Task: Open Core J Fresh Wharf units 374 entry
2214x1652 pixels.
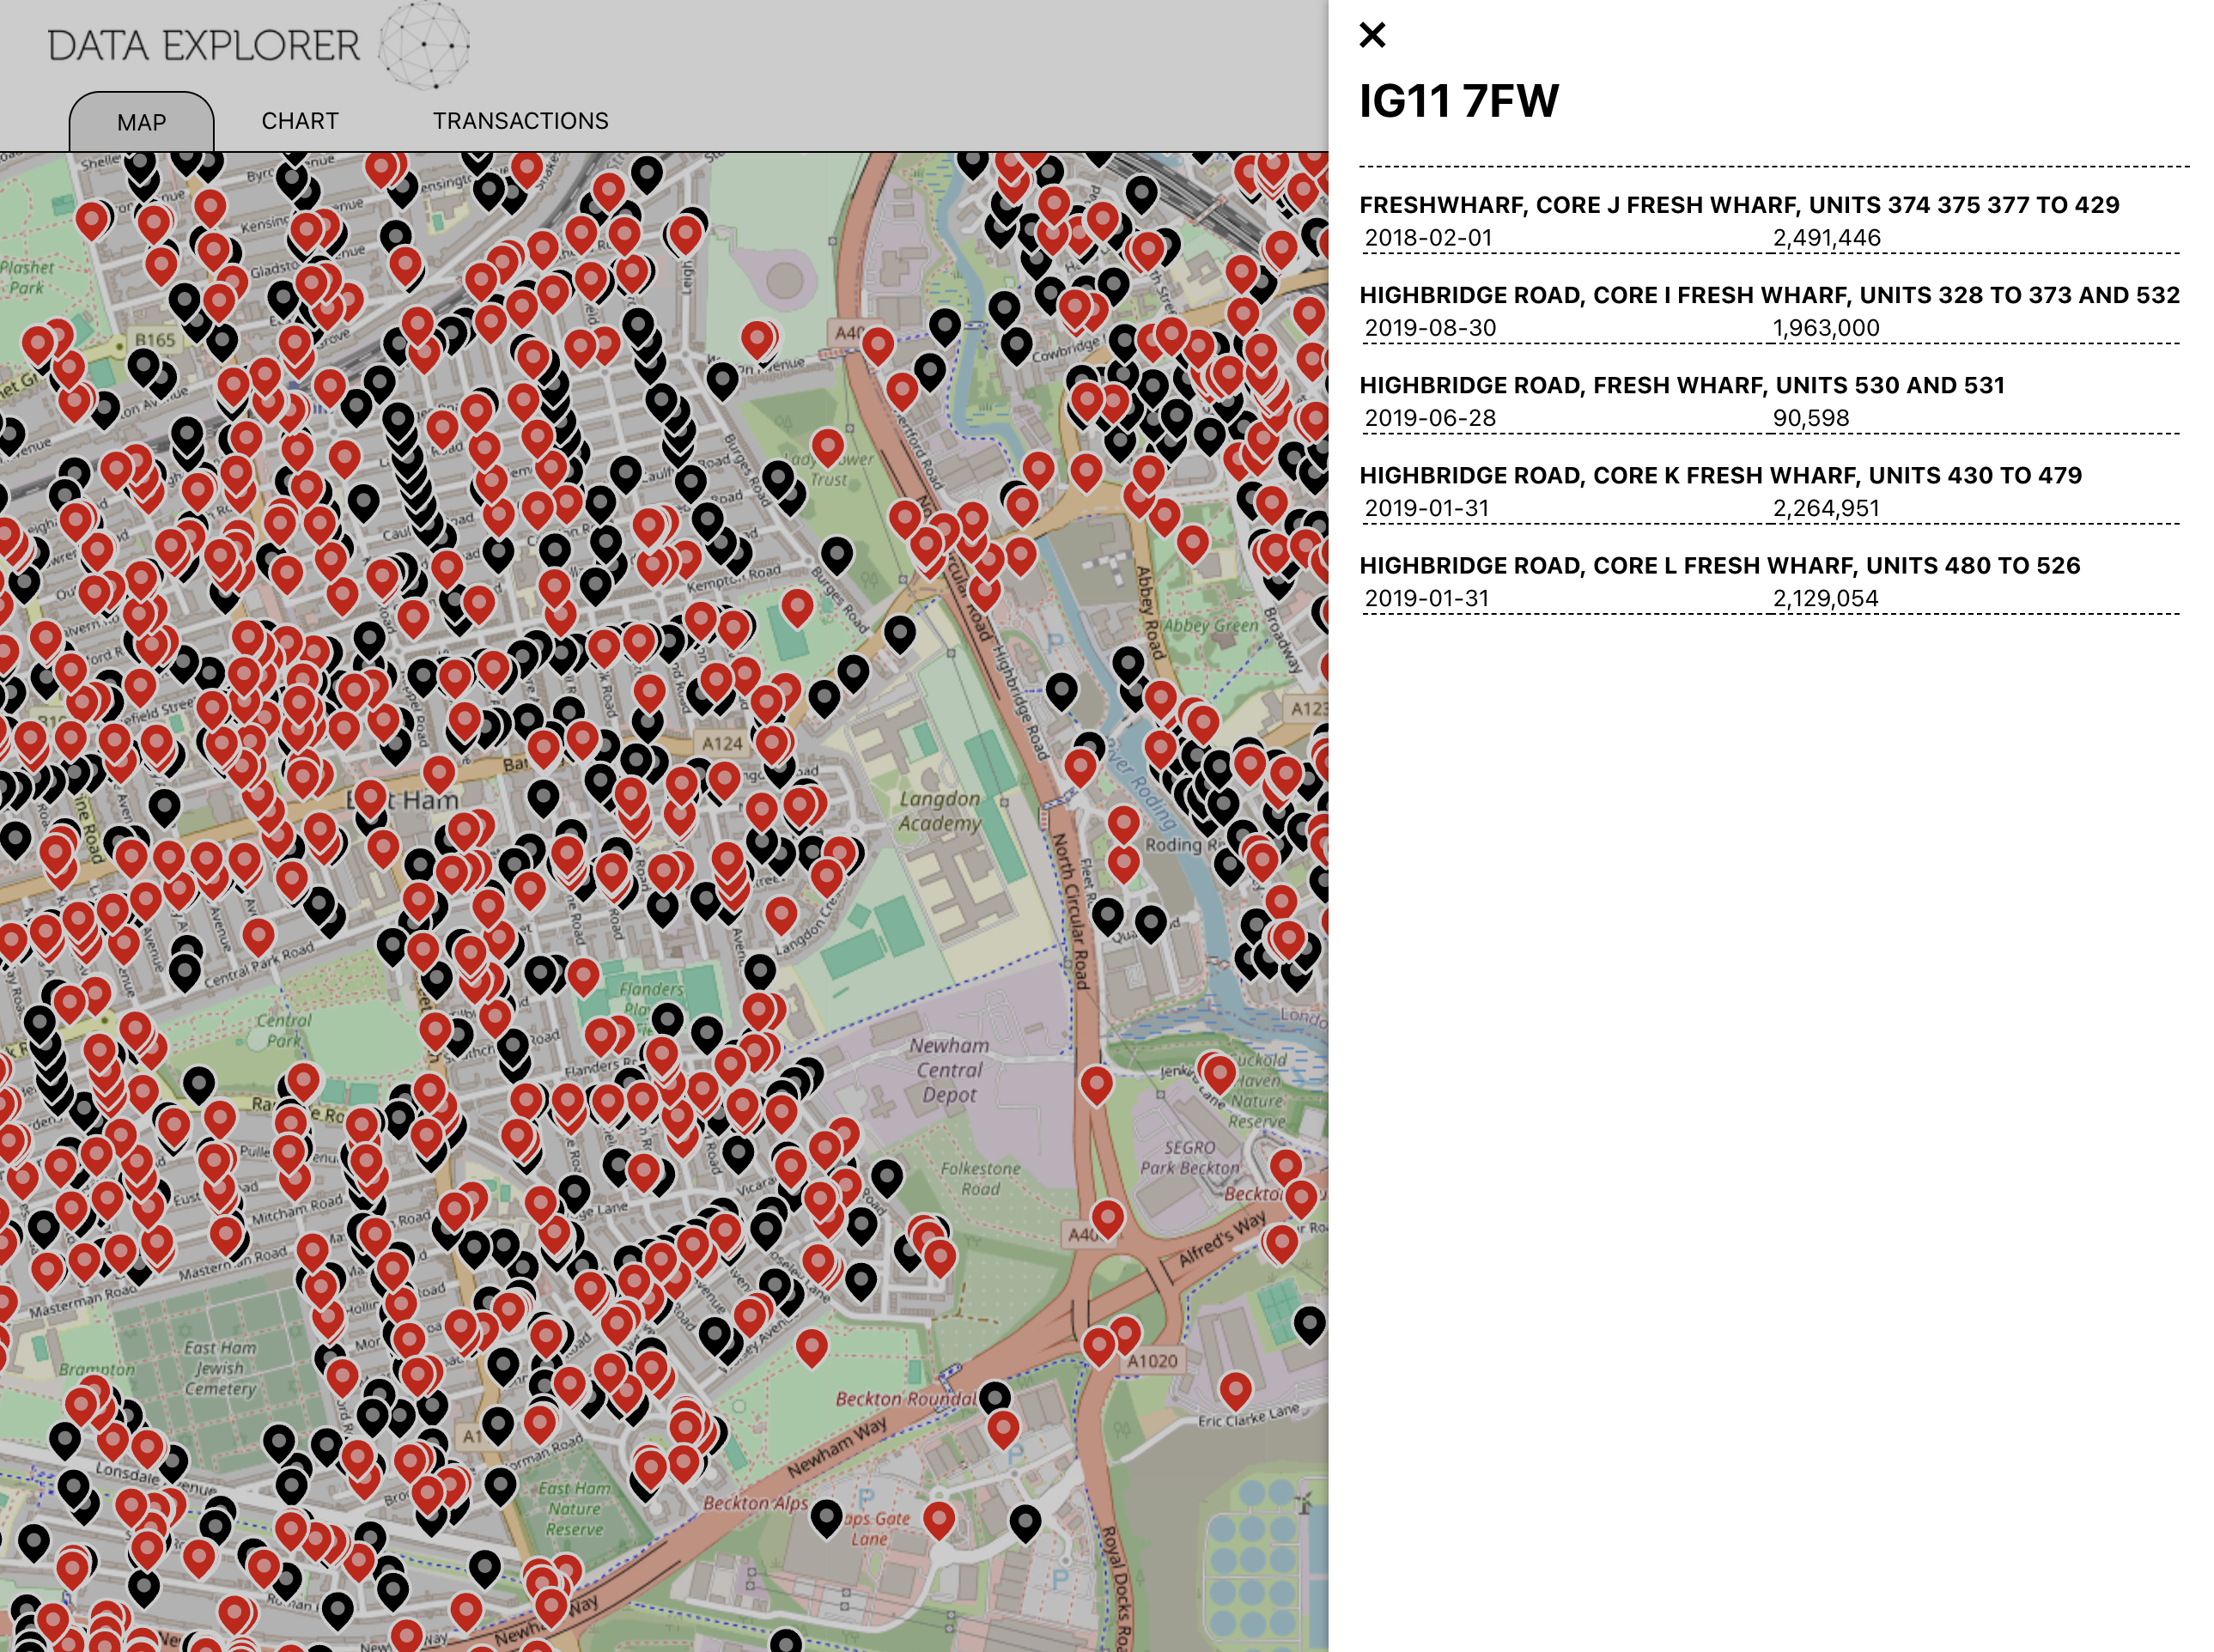Action: tap(1738, 205)
